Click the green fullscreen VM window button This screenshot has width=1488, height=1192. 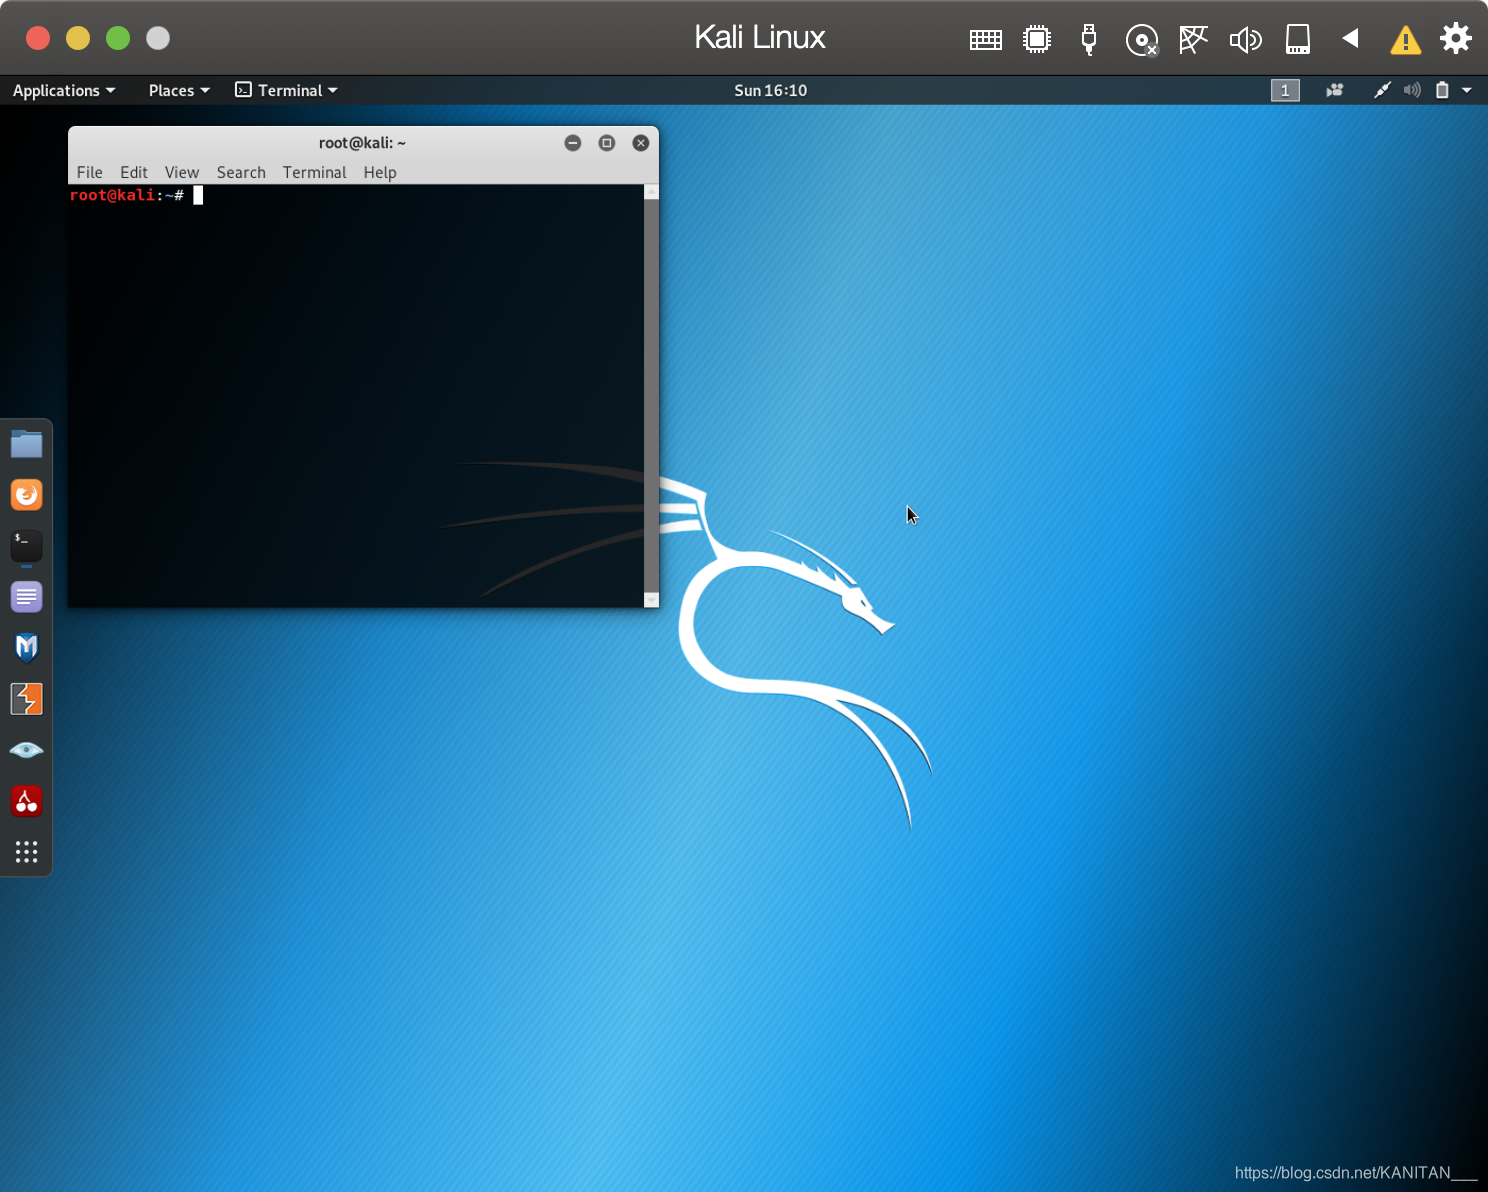point(118,38)
